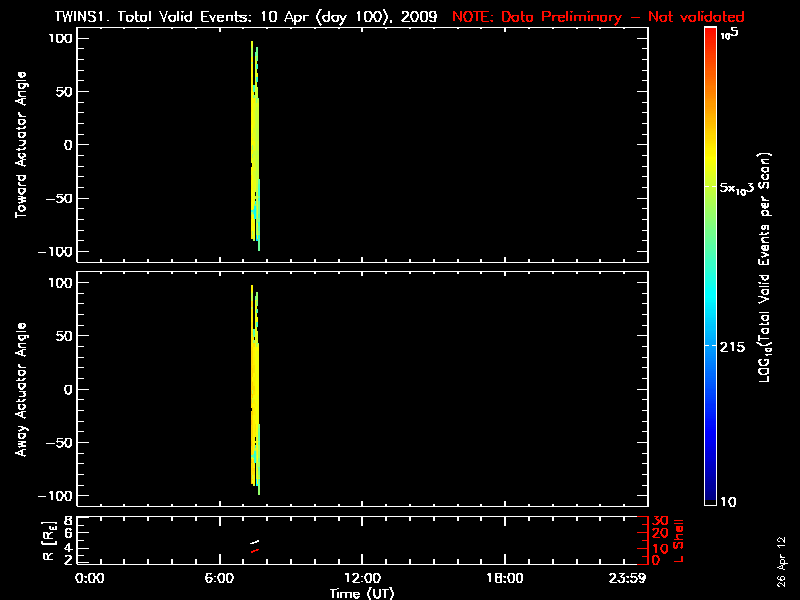Select the 12:00 time axis tick label
800x600 pixels.
(x=362, y=579)
